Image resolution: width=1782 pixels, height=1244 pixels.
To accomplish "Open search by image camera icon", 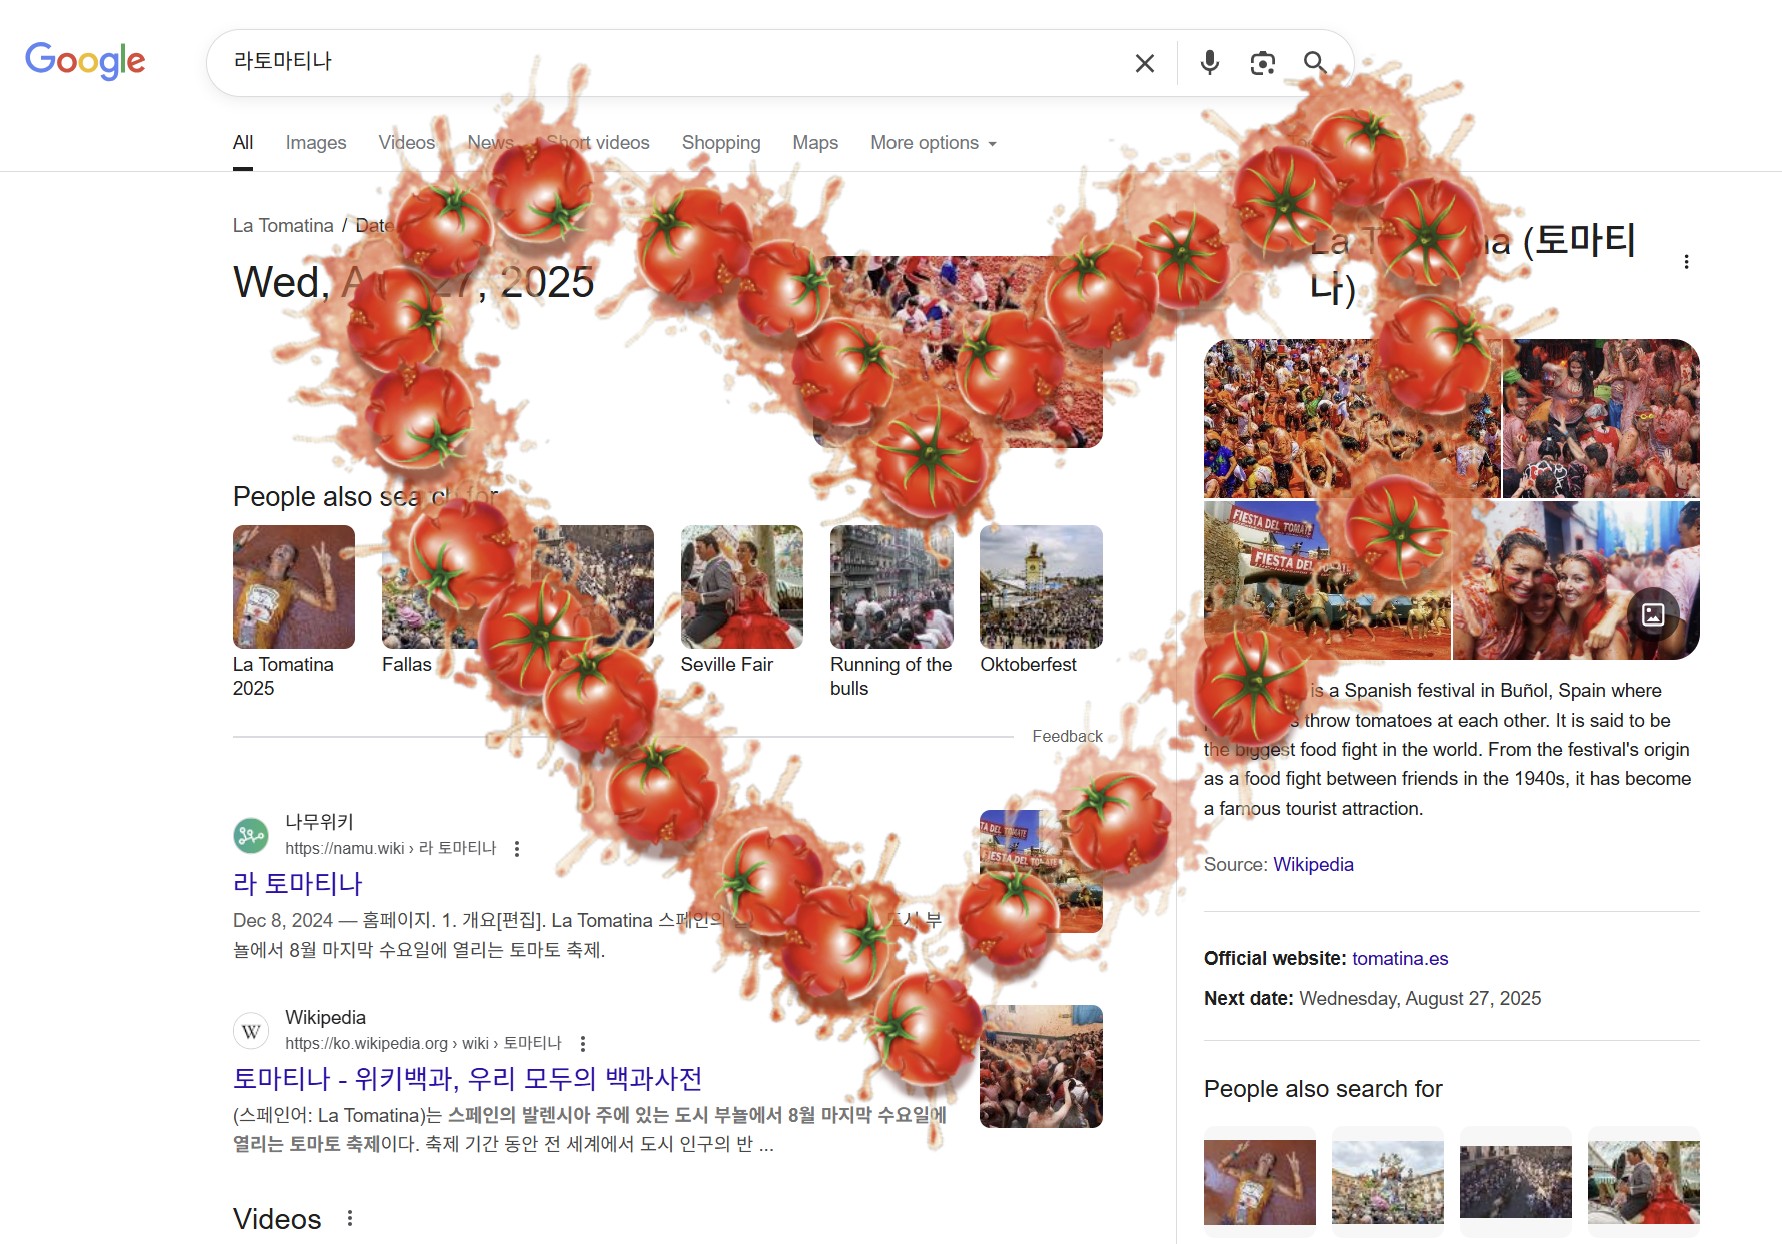I will click(x=1263, y=63).
